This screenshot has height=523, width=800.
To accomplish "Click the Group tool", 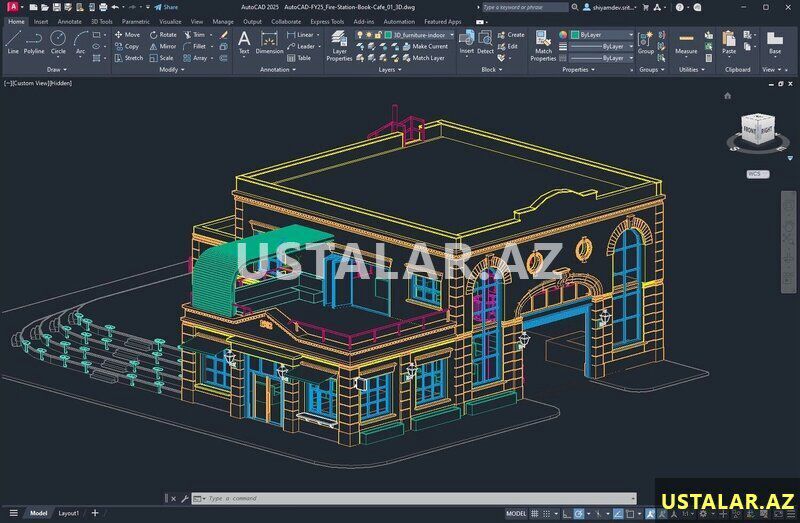I will pyautogui.click(x=645, y=42).
